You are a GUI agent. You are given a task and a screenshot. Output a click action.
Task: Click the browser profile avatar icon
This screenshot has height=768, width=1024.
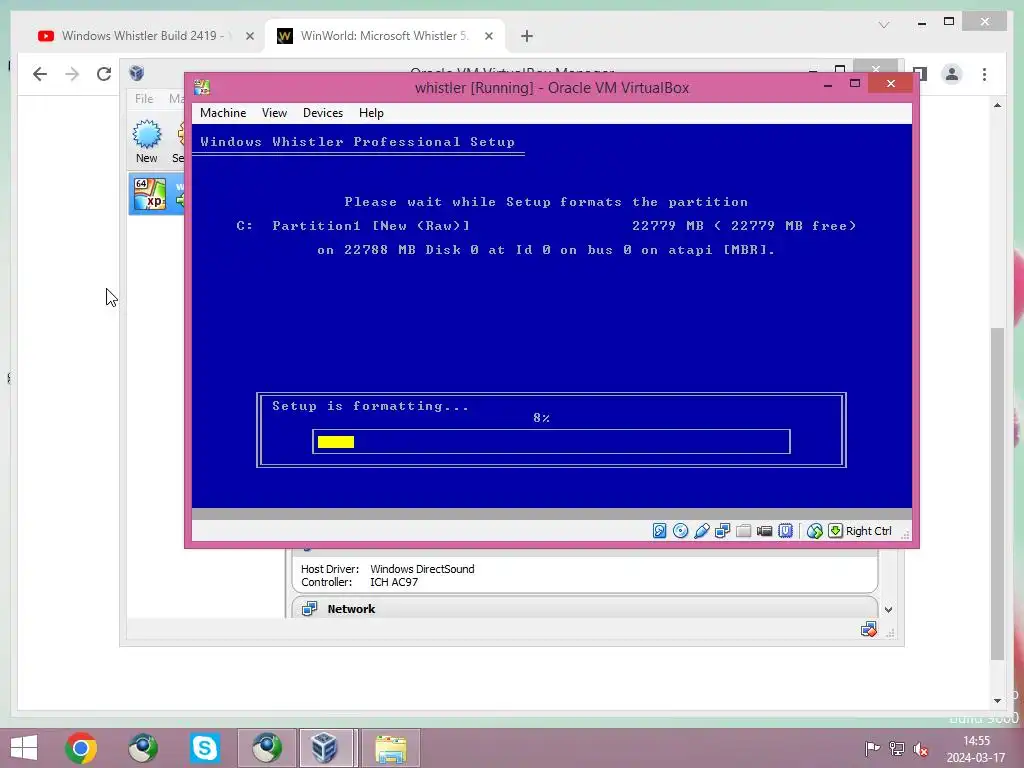[952, 74]
